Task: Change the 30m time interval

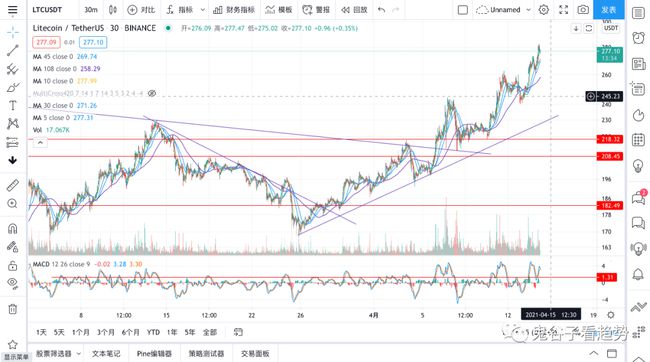Action: point(91,10)
